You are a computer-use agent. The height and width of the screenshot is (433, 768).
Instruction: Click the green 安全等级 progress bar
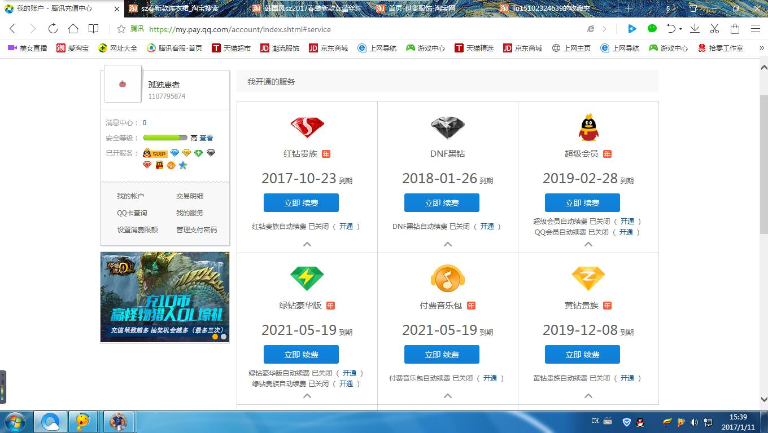click(165, 138)
